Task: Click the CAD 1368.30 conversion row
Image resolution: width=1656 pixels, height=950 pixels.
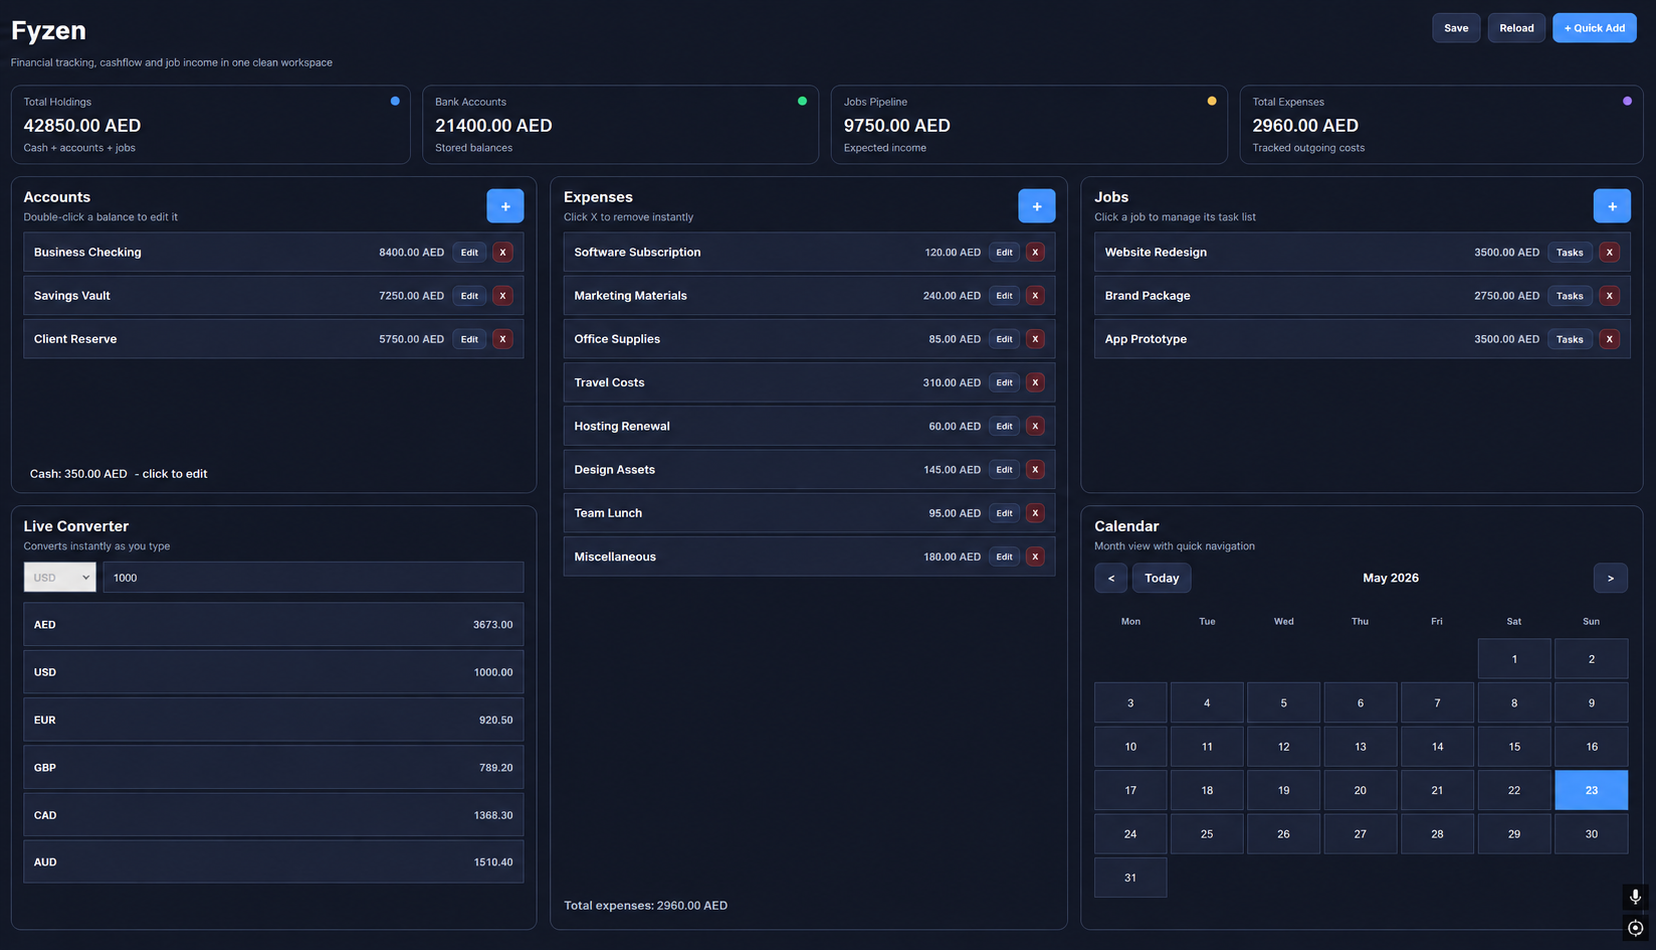Action: [273, 815]
